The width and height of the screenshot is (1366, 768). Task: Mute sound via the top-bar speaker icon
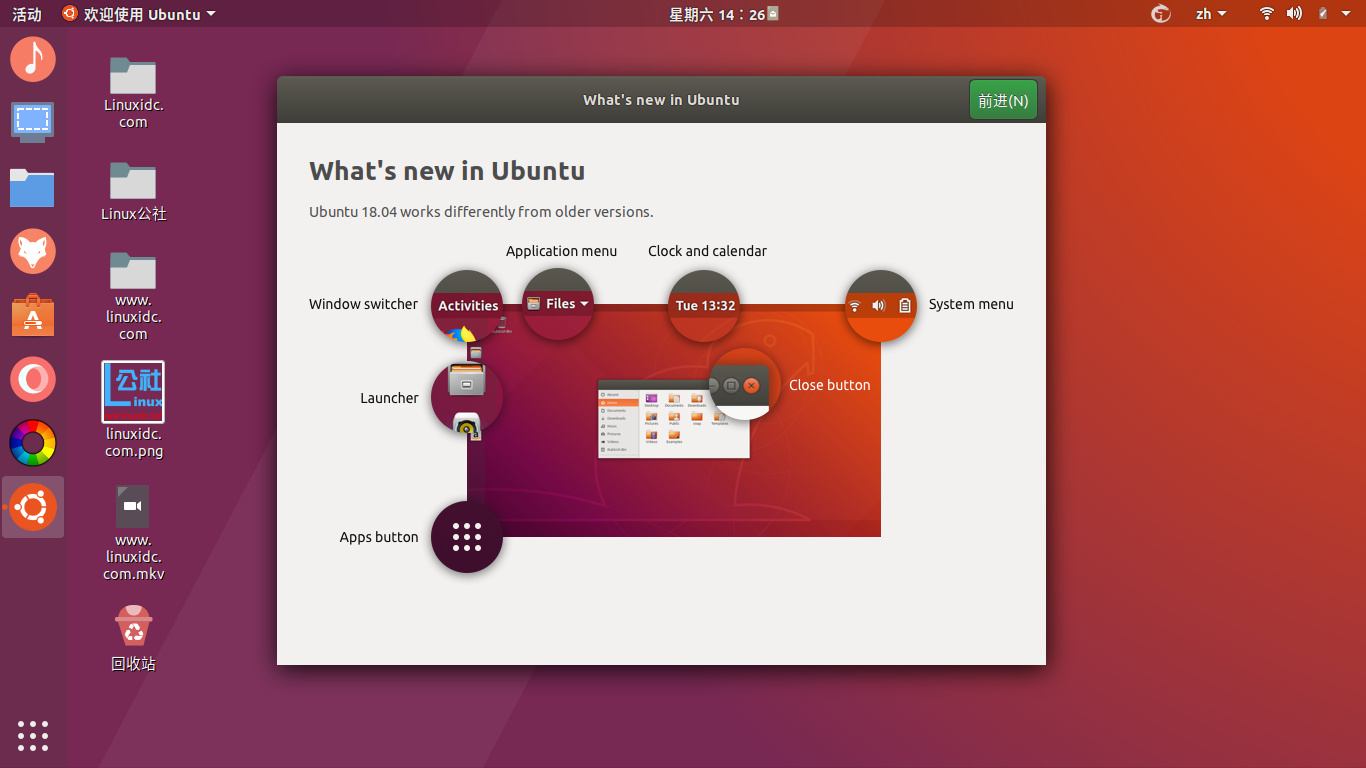[x=1294, y=14]
